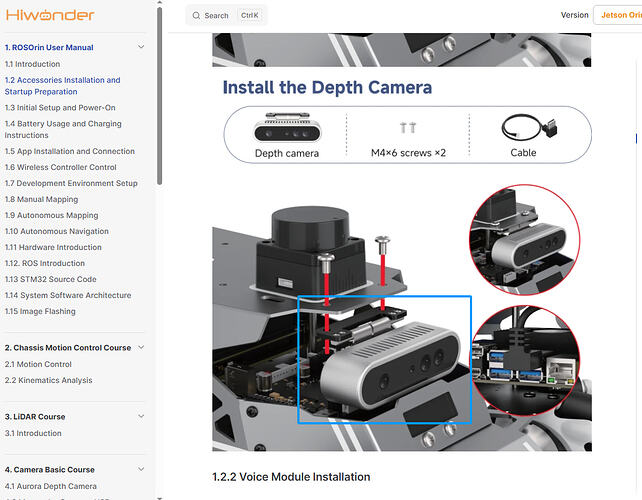Image resolution: width=642 pixels, height=500 pixels.
Task: Select 1.7 Development Environment Setup
Action: point(71,183)
